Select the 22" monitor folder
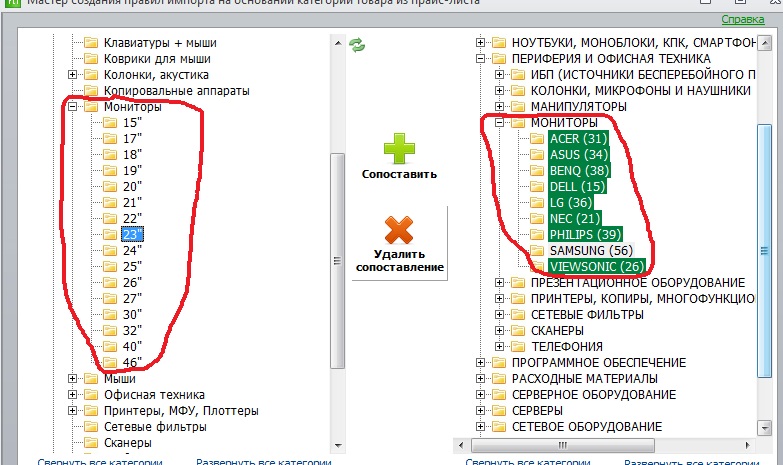Screen dimensions: 783x465 [132, 218]
